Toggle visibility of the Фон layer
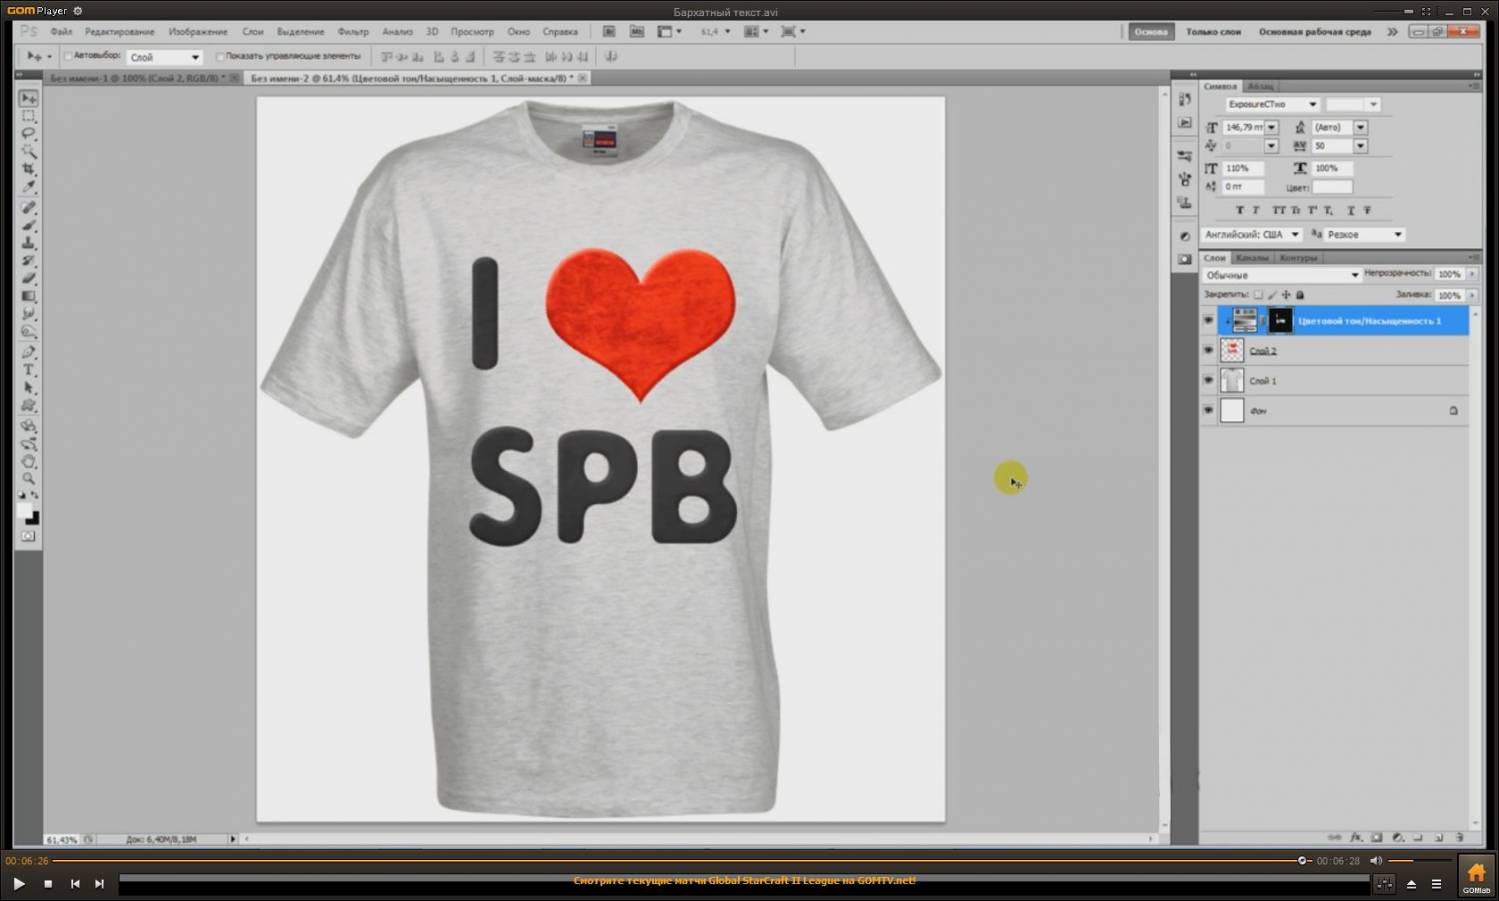This screenshot has height=901, width=1499. (x=1208, y=411)
